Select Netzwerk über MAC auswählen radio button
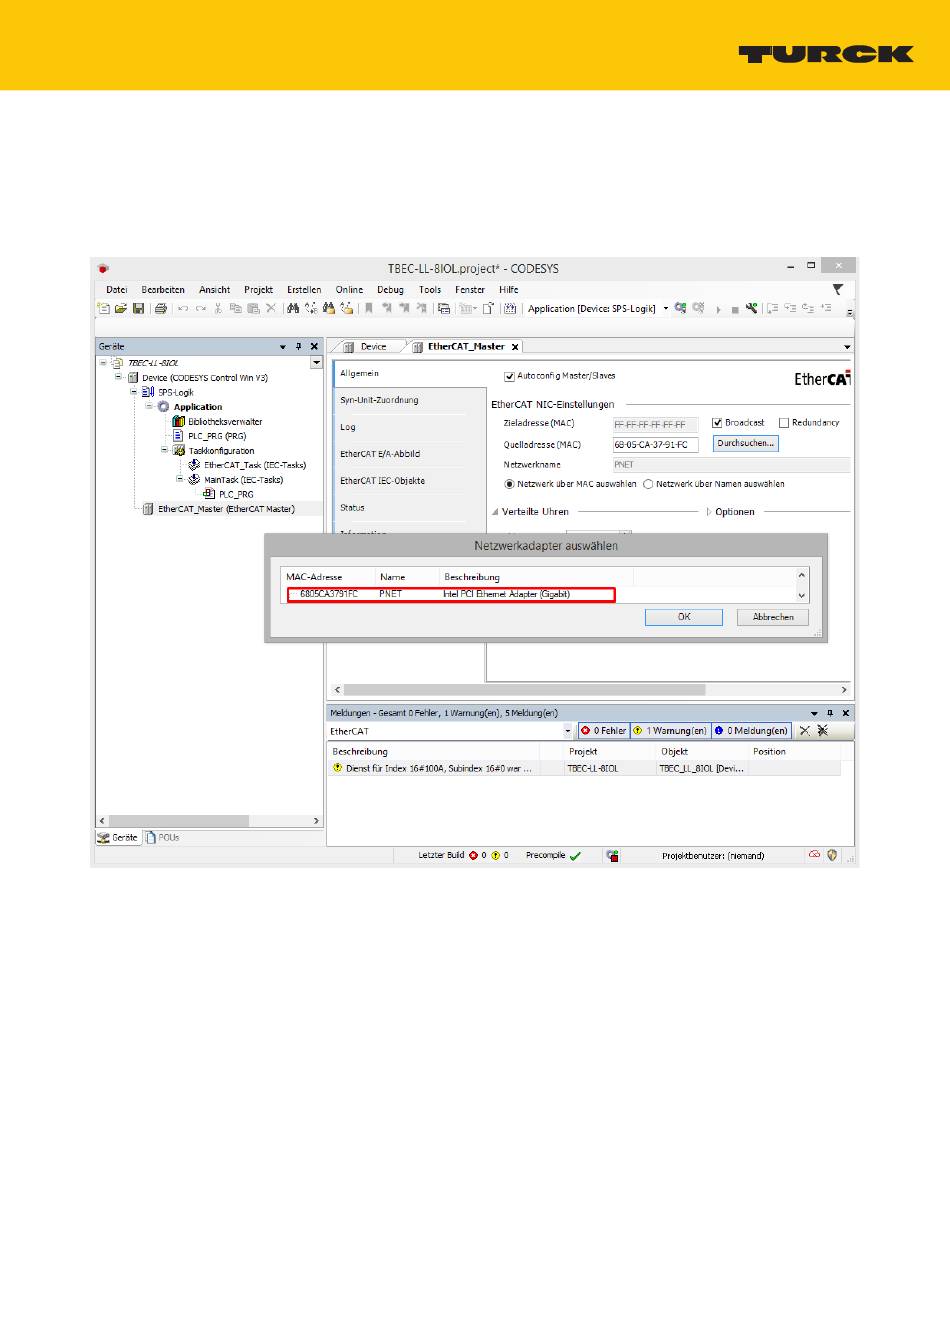Screen dimensions: 950x1344 [509, 484]
